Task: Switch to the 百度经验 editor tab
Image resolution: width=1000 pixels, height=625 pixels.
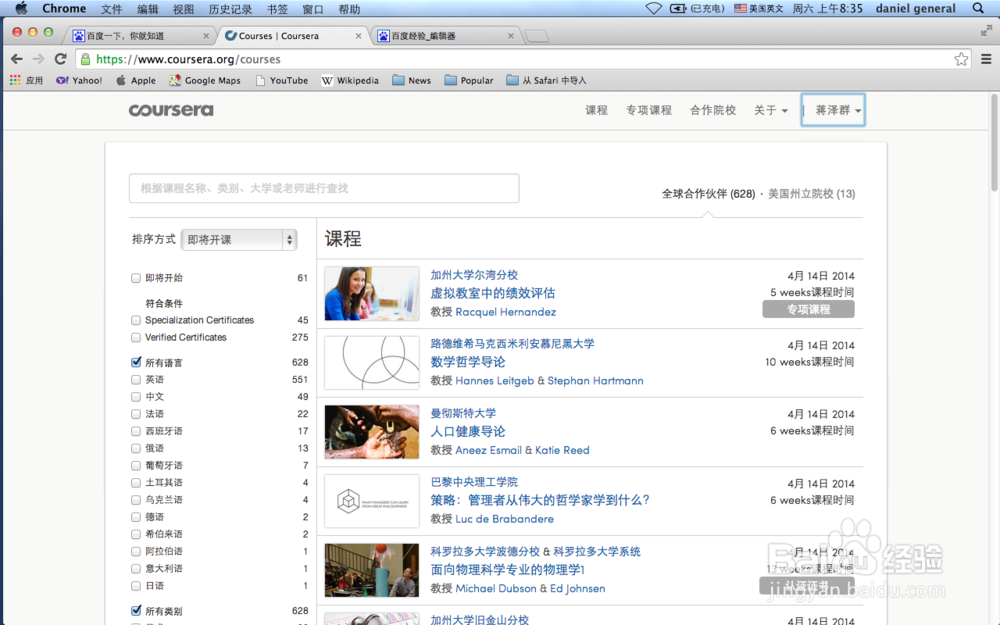Action: pos(446,36)
